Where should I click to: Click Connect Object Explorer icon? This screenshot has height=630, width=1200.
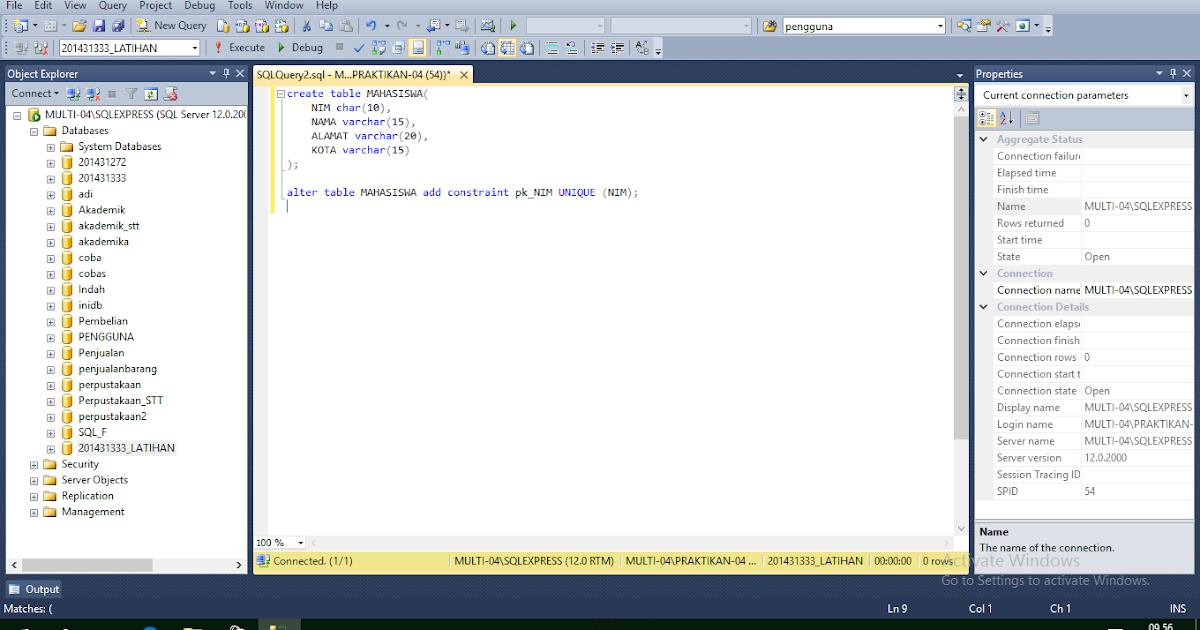click(73, 93)
